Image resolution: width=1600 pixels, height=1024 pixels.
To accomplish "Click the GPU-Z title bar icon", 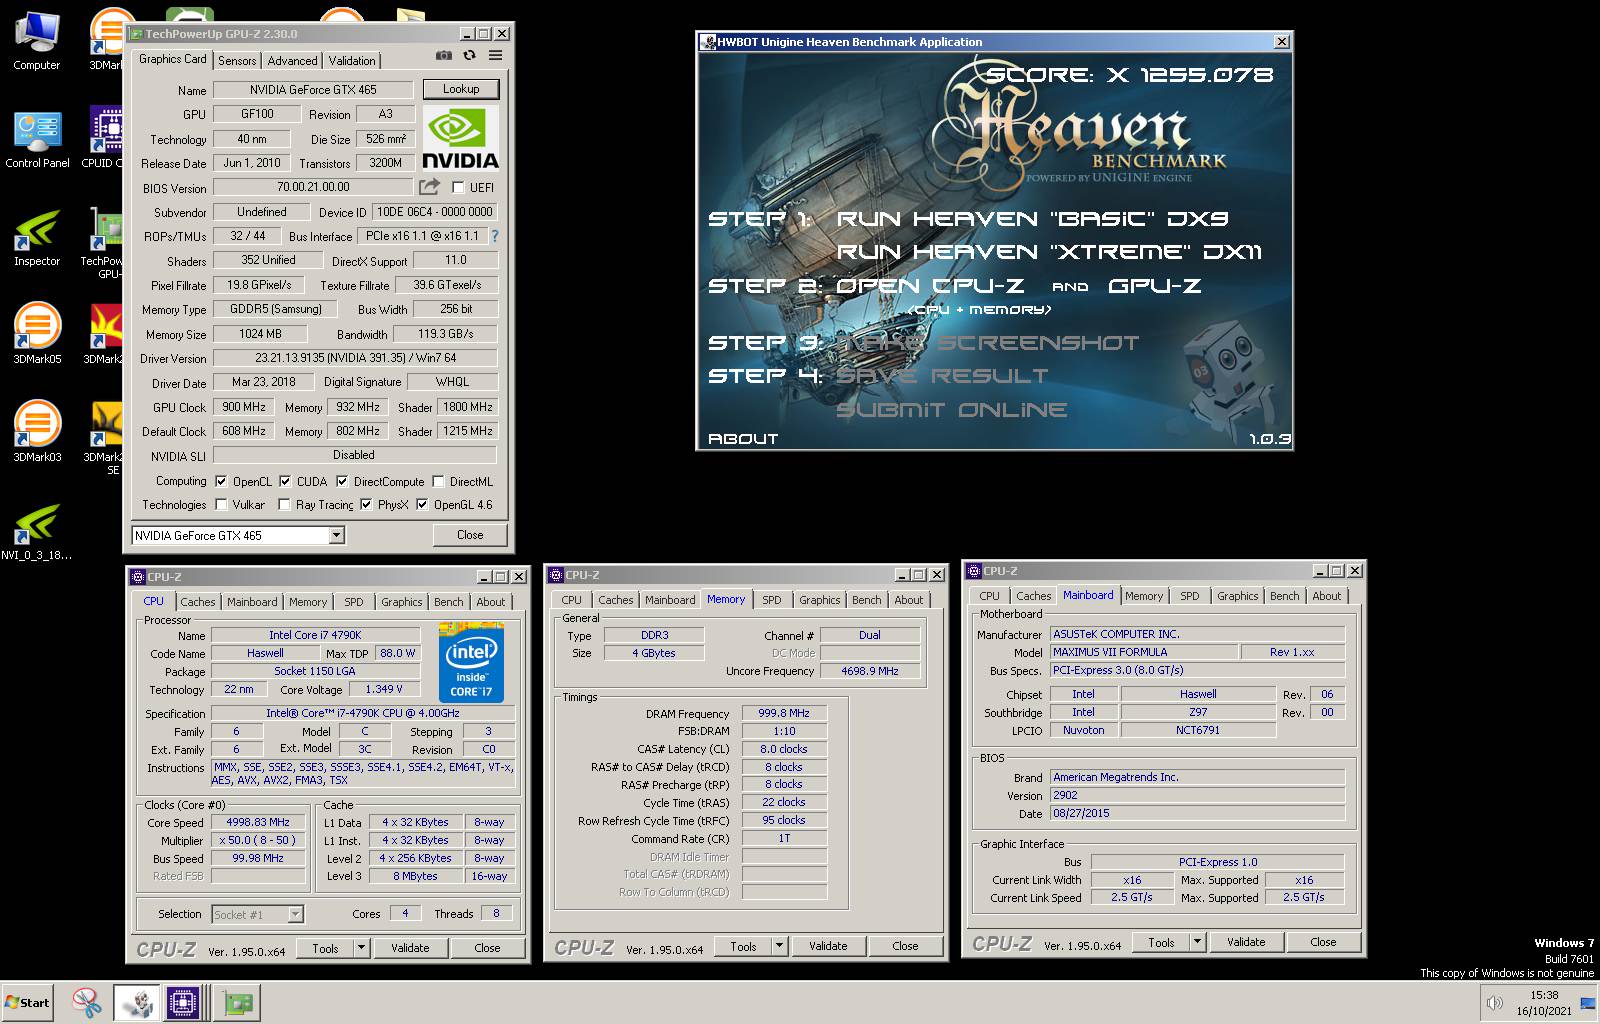I will point(137,33).
